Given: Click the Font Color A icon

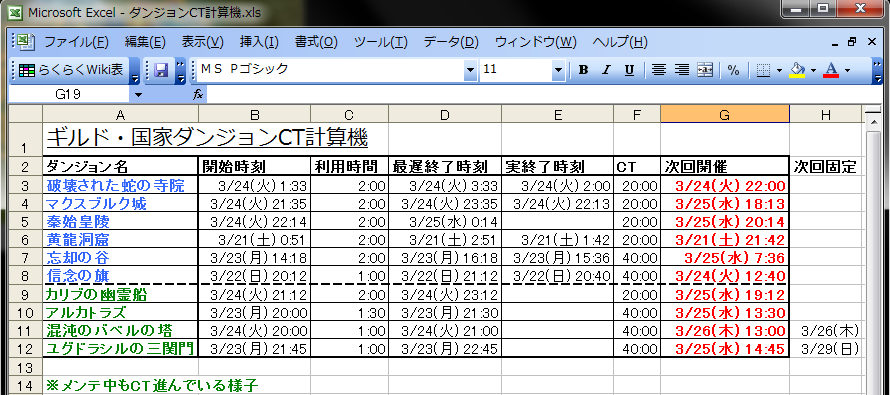Looking at the screenshot, I should pyautogui.click(x=831, y=70).
